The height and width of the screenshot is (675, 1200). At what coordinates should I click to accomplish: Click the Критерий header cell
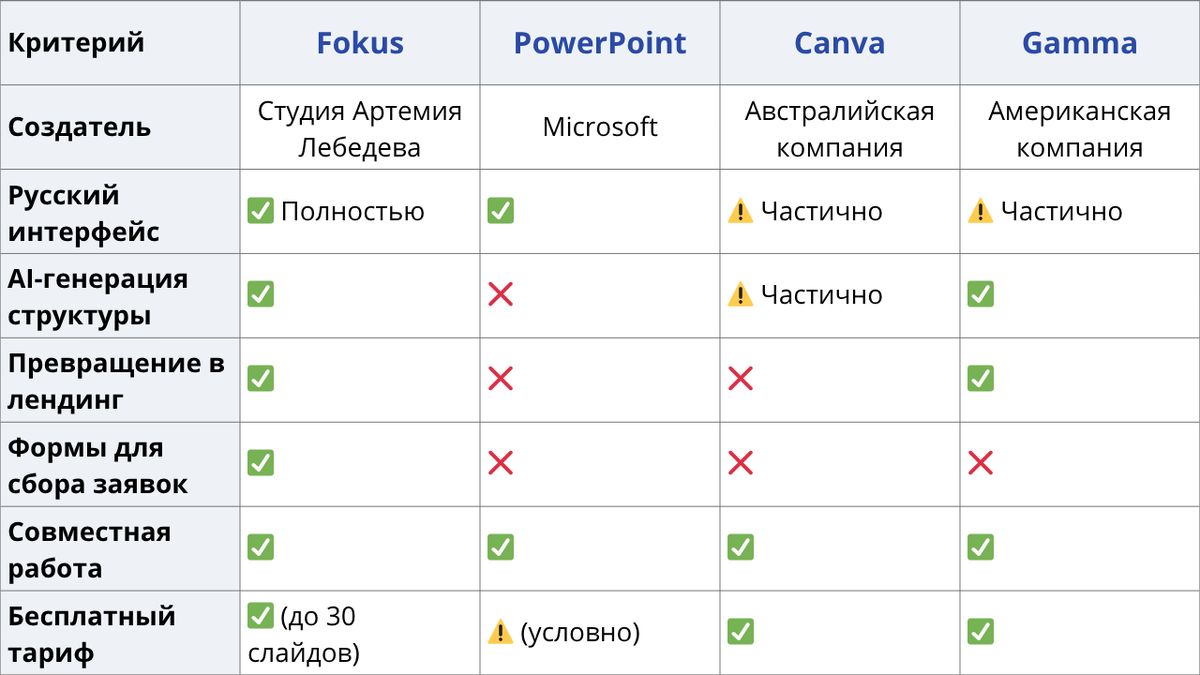120,43
